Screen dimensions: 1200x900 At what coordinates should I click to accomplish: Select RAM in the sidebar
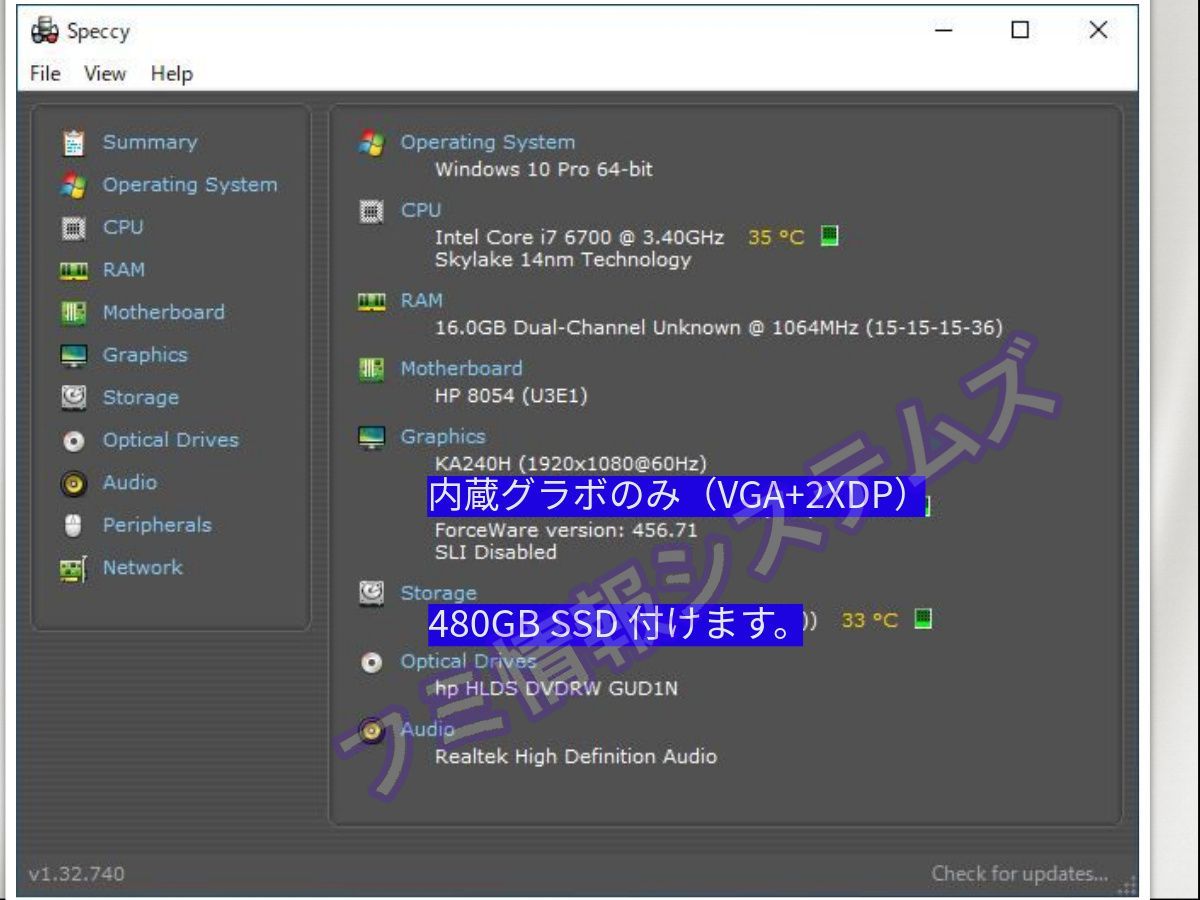124,269
